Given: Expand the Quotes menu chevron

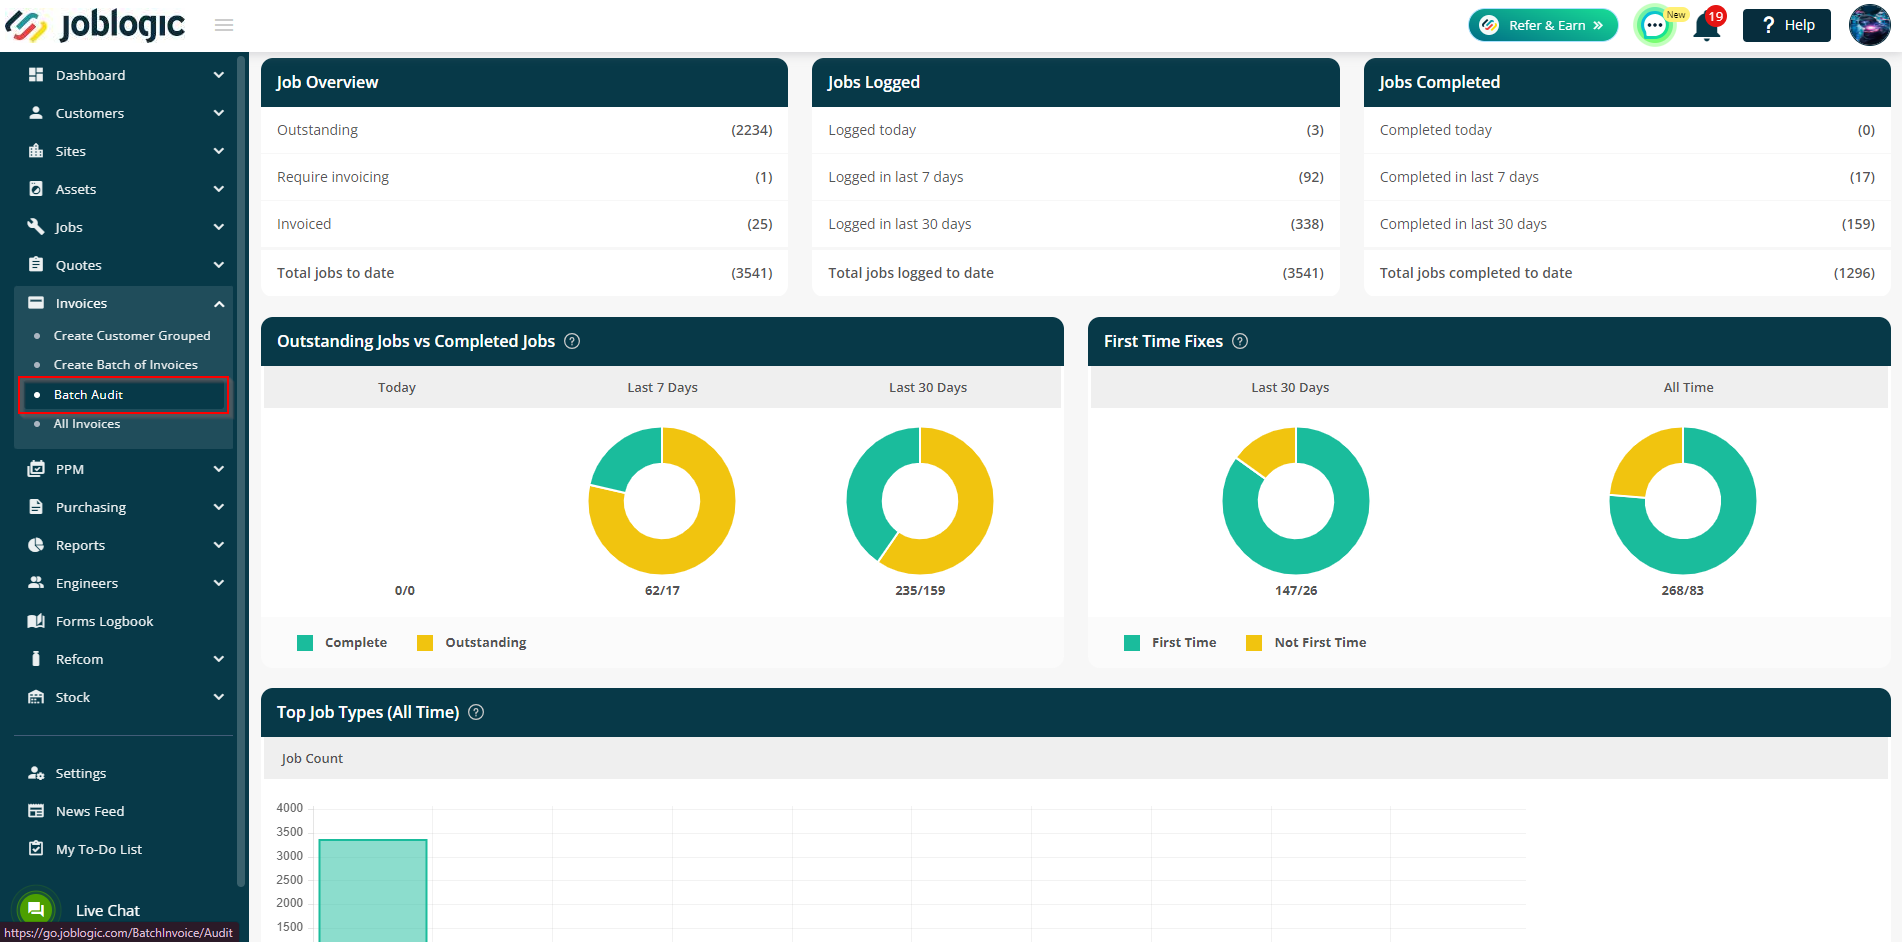Looking at the screenshot, I should [x=219, y=265].
